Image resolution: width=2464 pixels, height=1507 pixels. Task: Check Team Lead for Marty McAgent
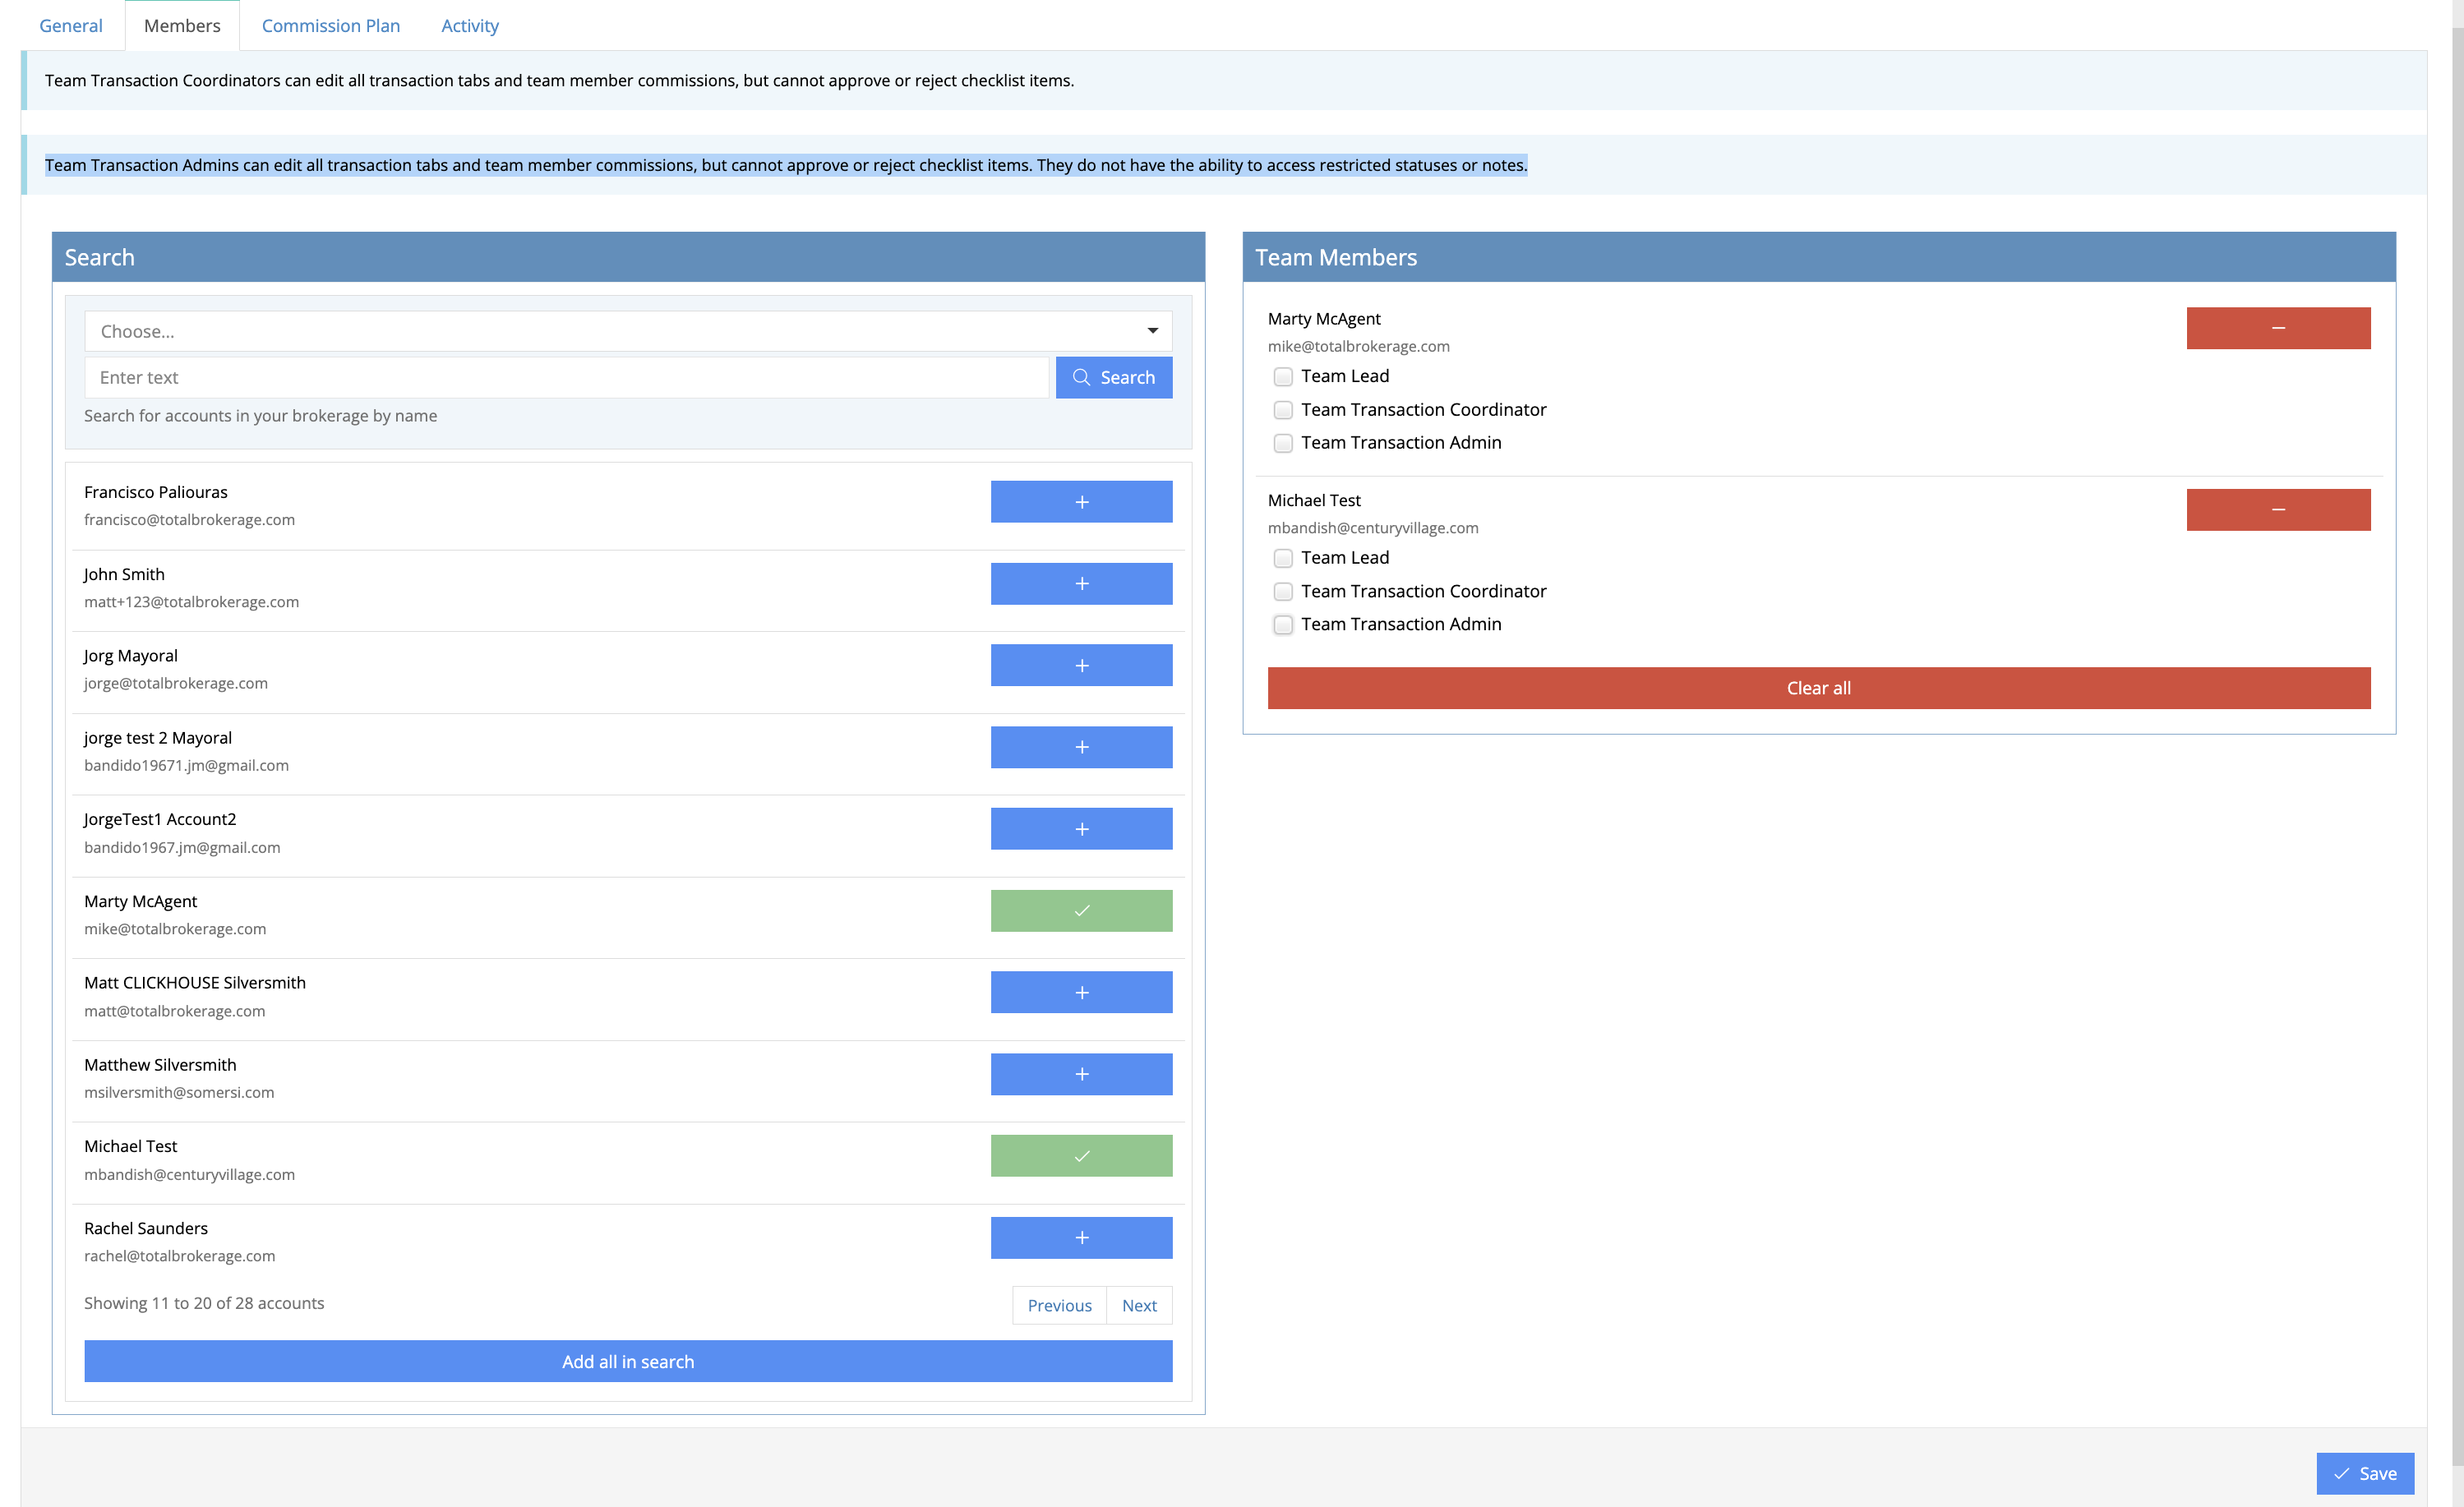[1283, 377]
